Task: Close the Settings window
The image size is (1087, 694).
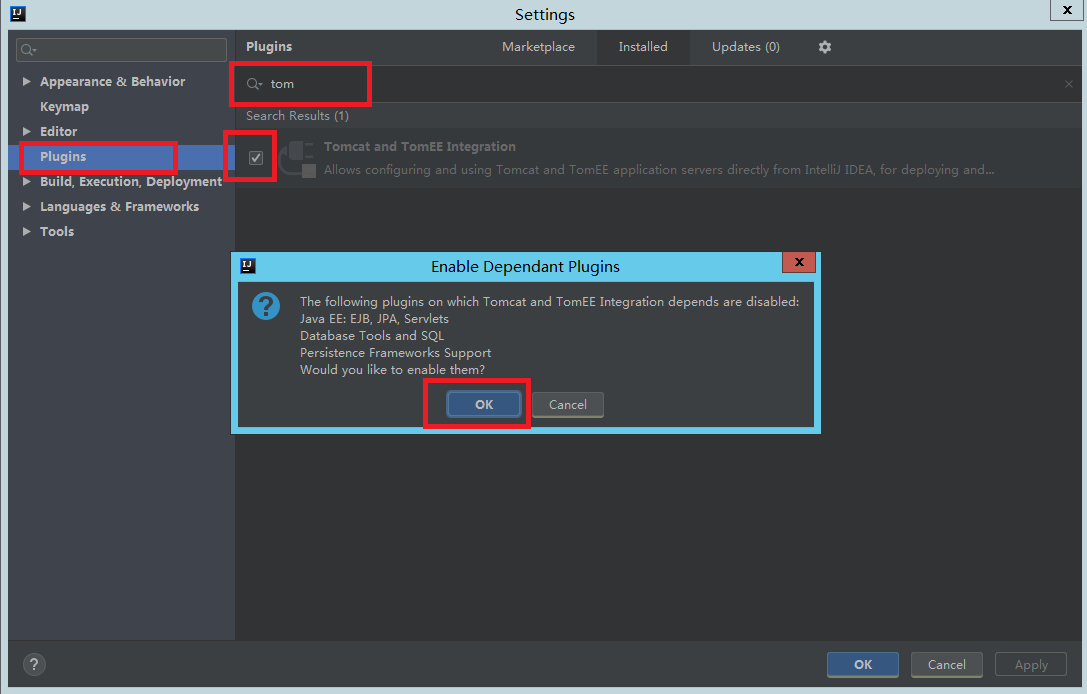Action: click(x=1067, y=10)
